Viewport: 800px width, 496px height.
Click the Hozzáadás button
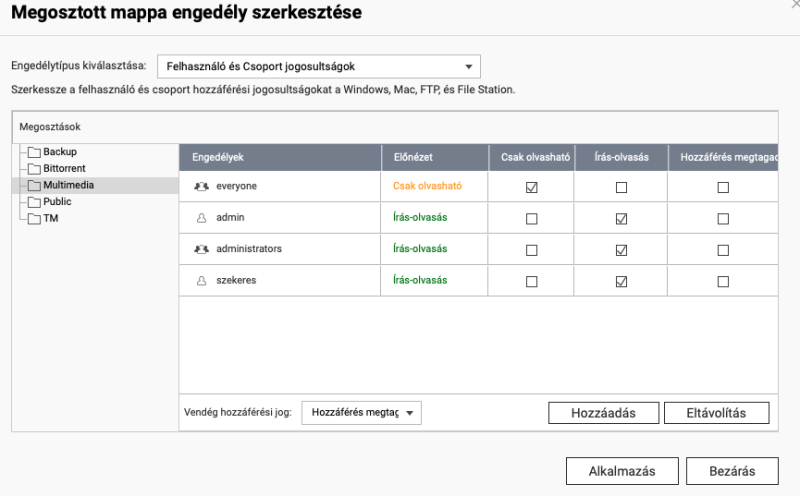pos(604,413)
